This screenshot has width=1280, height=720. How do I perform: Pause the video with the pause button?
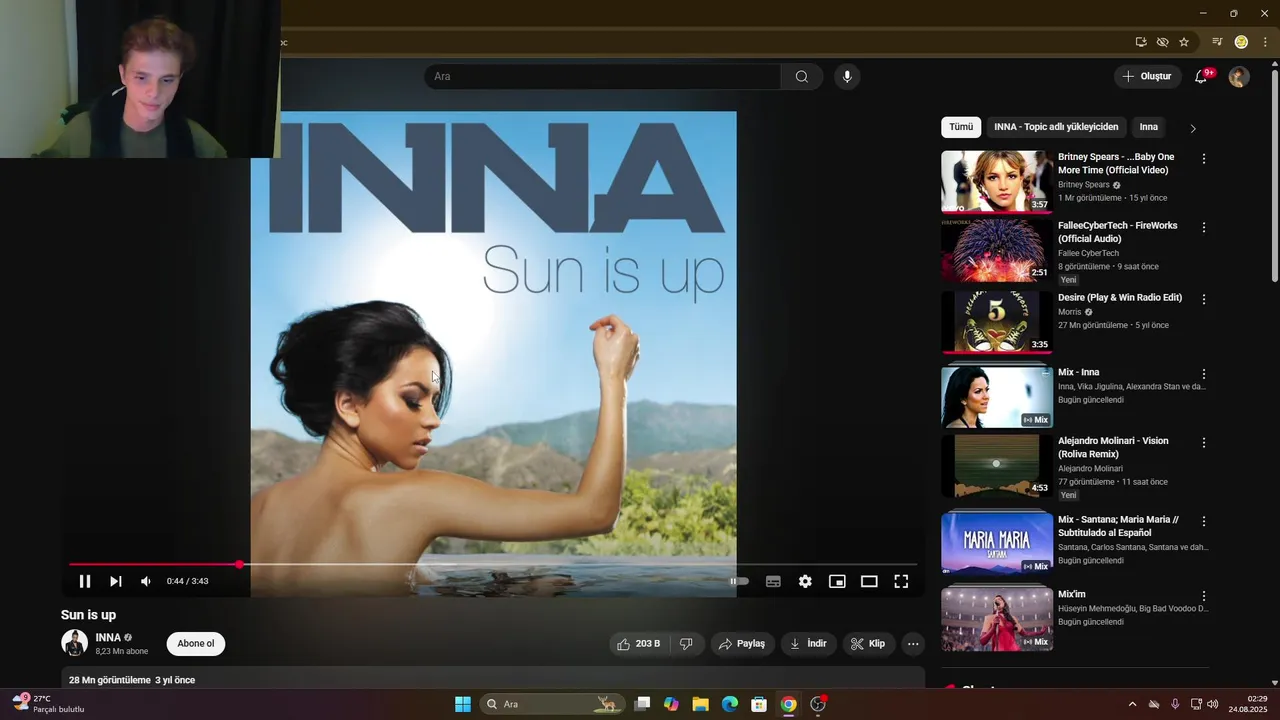[85, 581]
